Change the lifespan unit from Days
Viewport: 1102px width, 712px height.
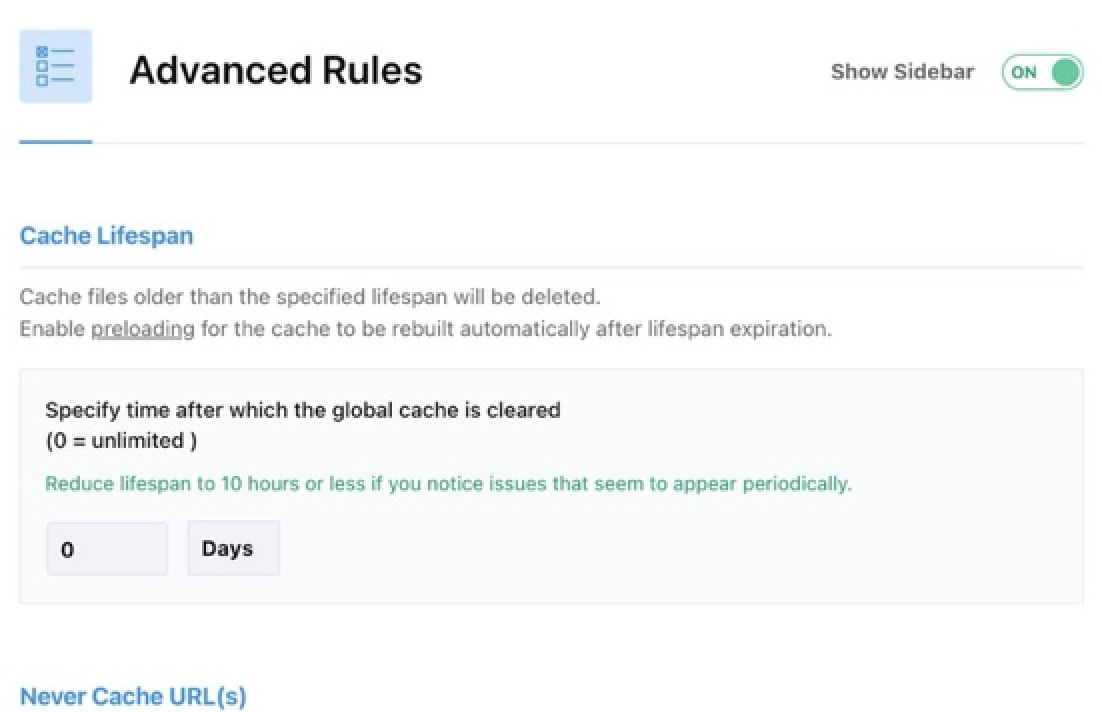(x=233, y=548)
